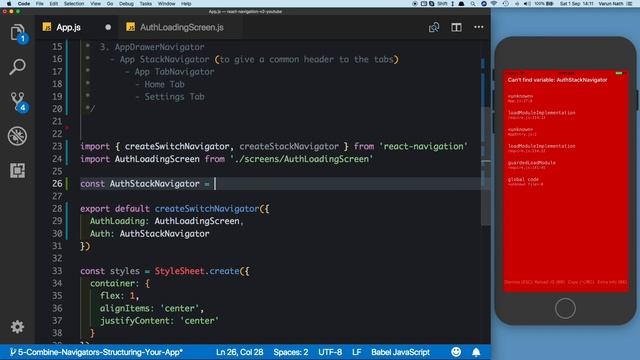
Task: Open the Source Control view with badge 4
Action: click(x=18, y=101)
